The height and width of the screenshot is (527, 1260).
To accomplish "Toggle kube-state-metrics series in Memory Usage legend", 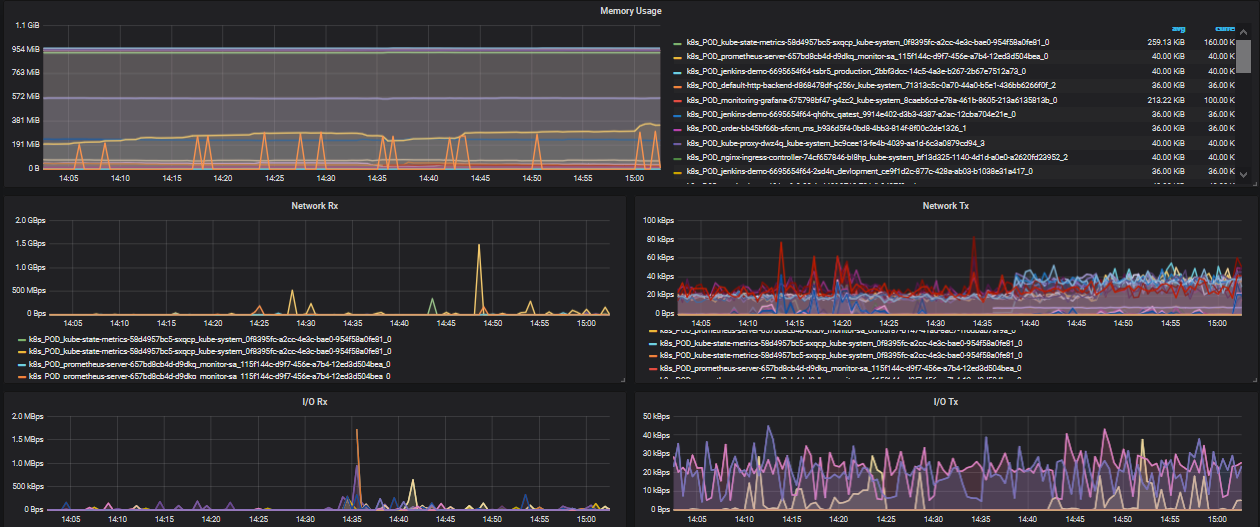I will tap(868, 43).
